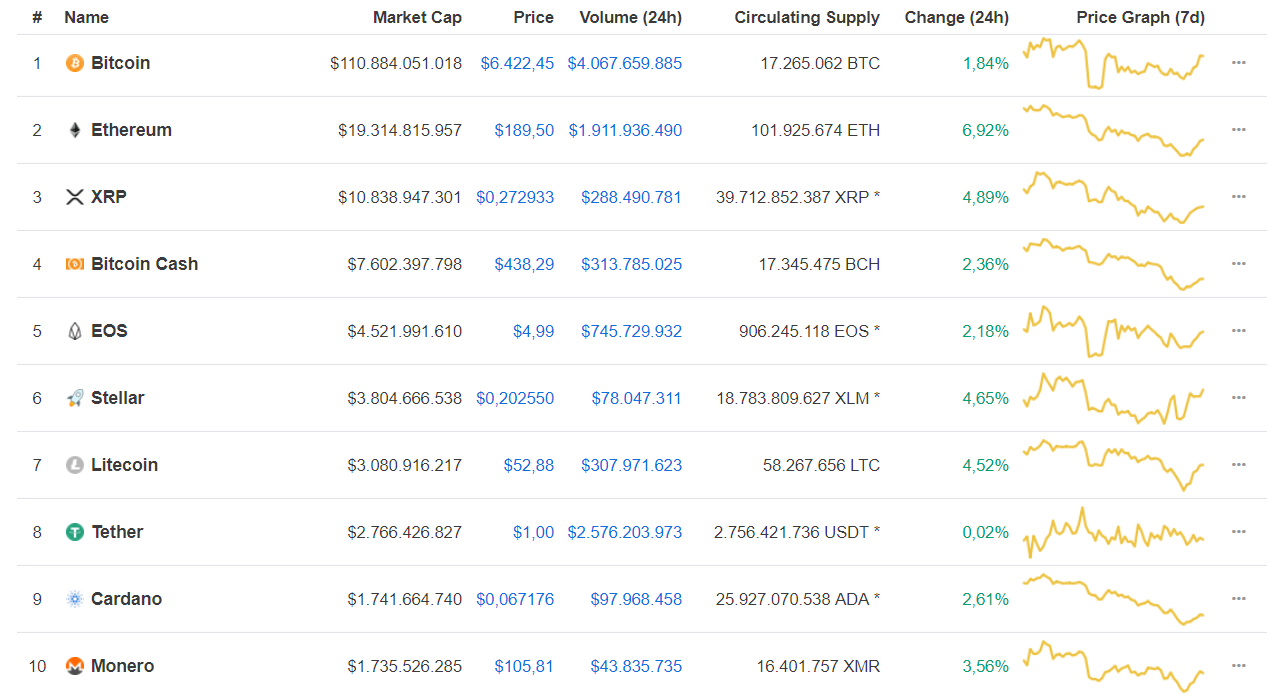Screen dimensions: 1280x698
Task: Click the Bitcoin Cash logo icon
Action: (x=74, y=264)
